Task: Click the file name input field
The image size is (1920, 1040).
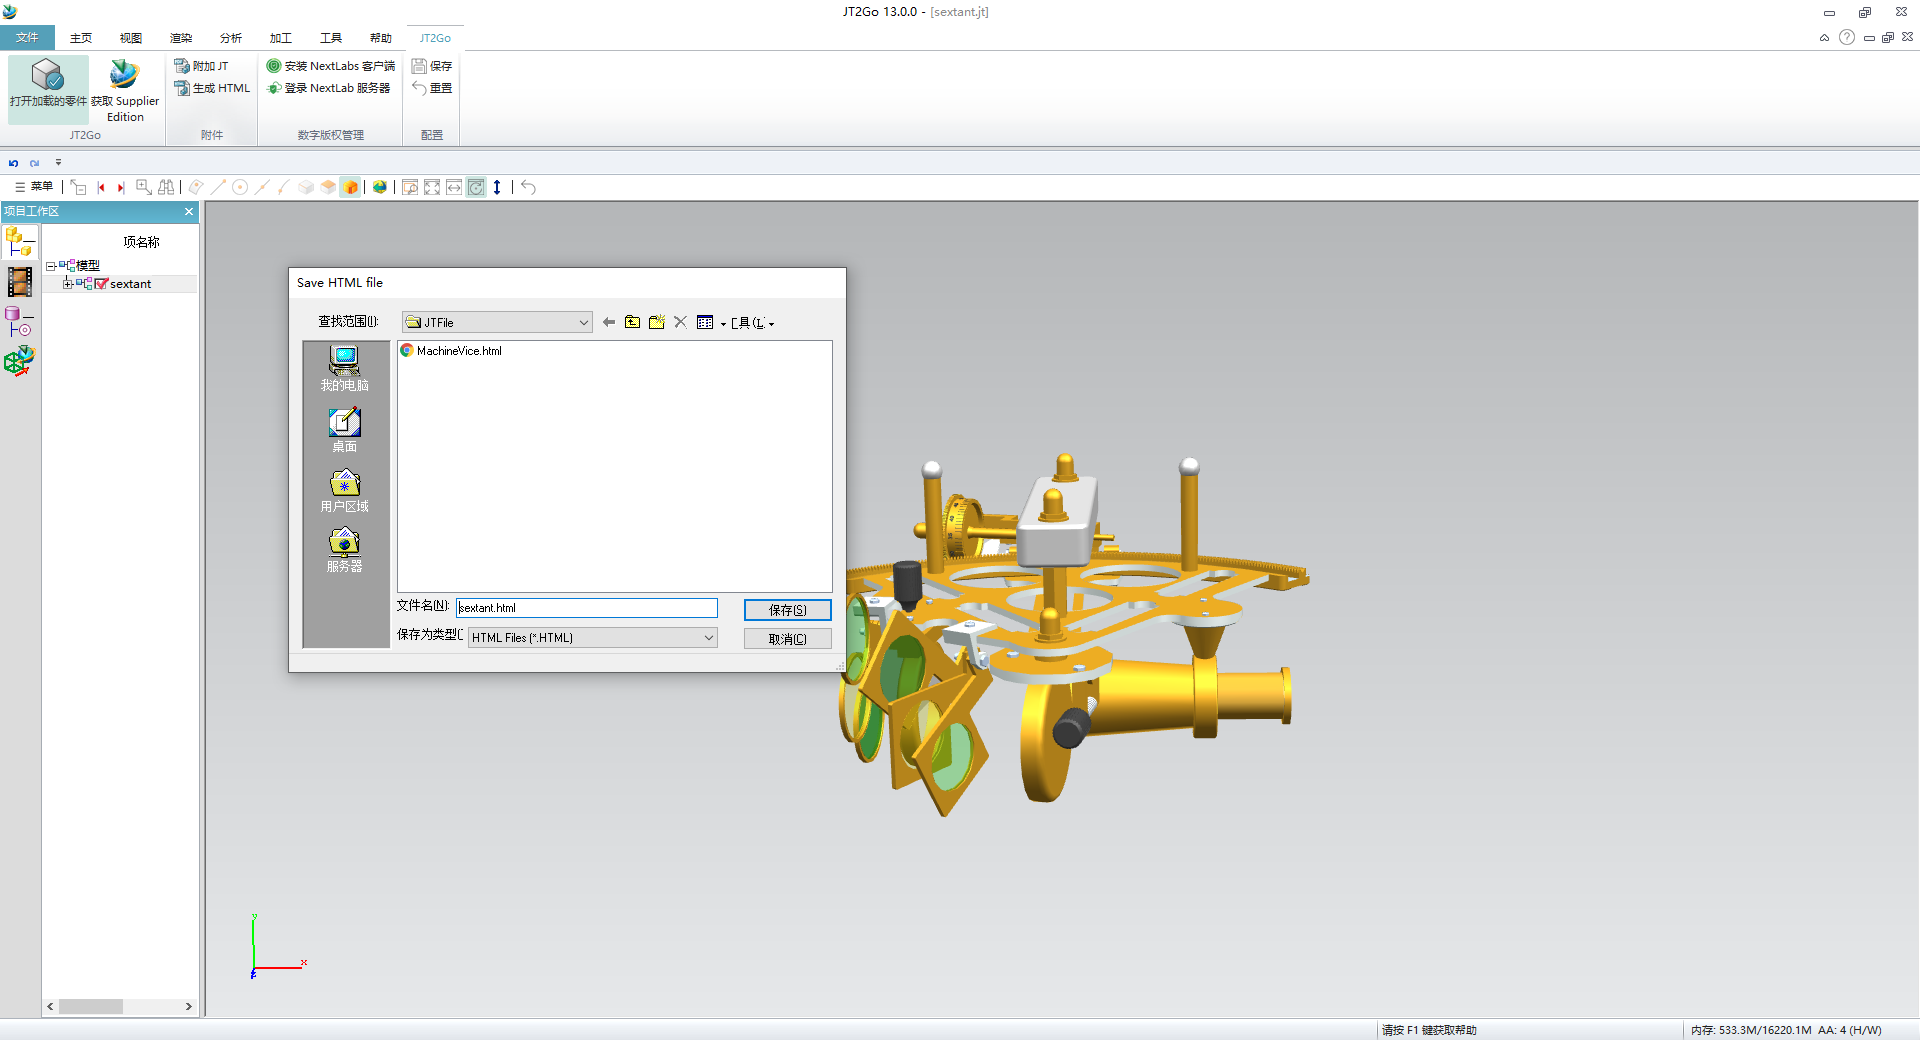Action: click(x=587, y=608)
